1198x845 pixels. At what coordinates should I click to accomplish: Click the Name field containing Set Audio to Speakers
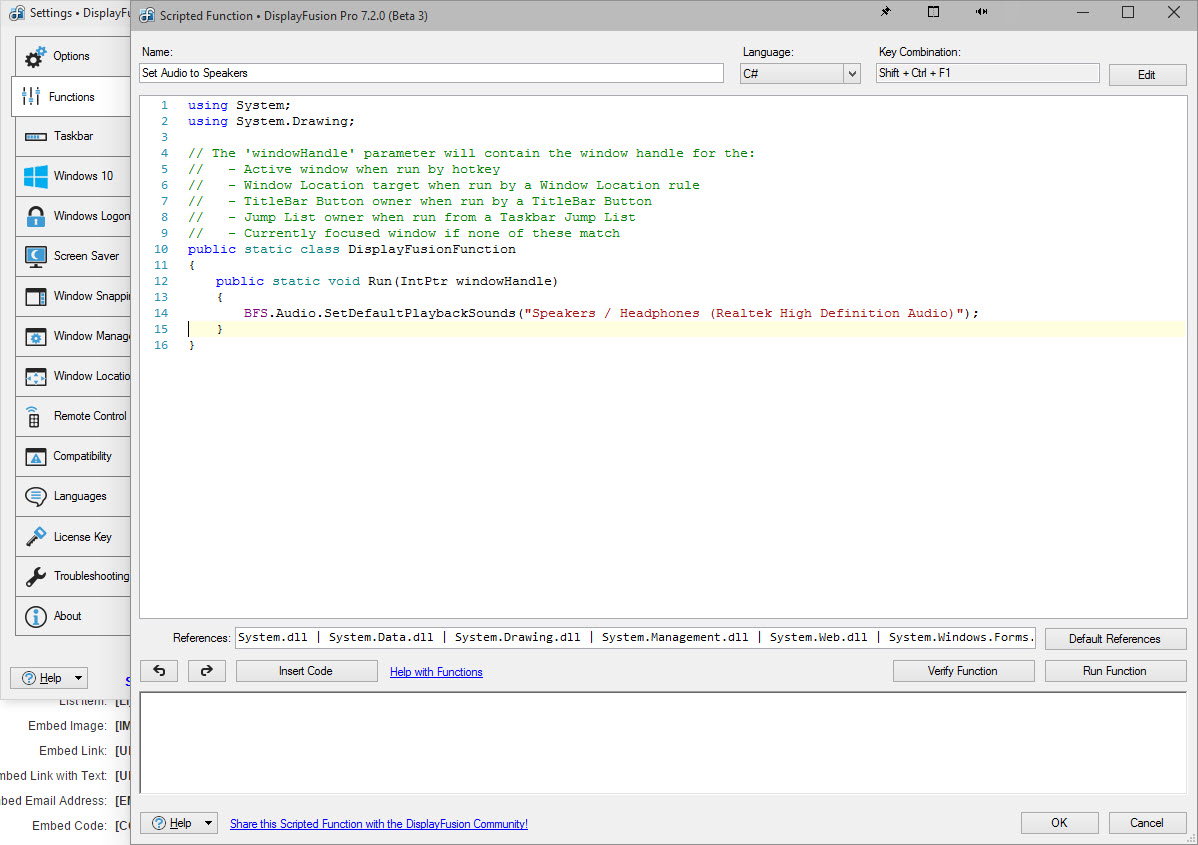[431, 73]
